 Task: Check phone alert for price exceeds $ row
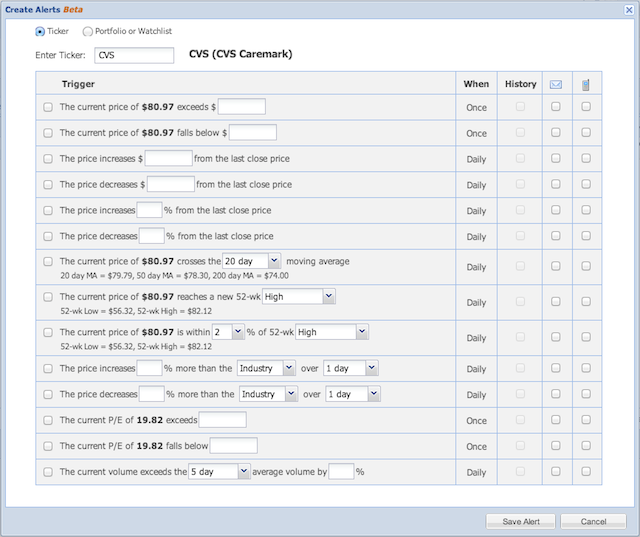coord(586,107)
